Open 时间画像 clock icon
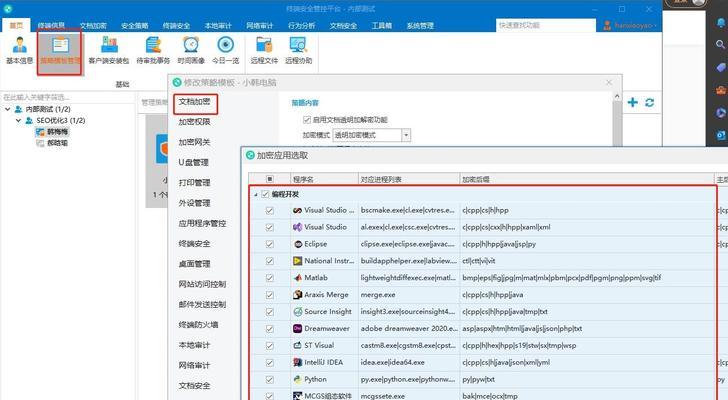The image size is (728, 400). [191, 45]
